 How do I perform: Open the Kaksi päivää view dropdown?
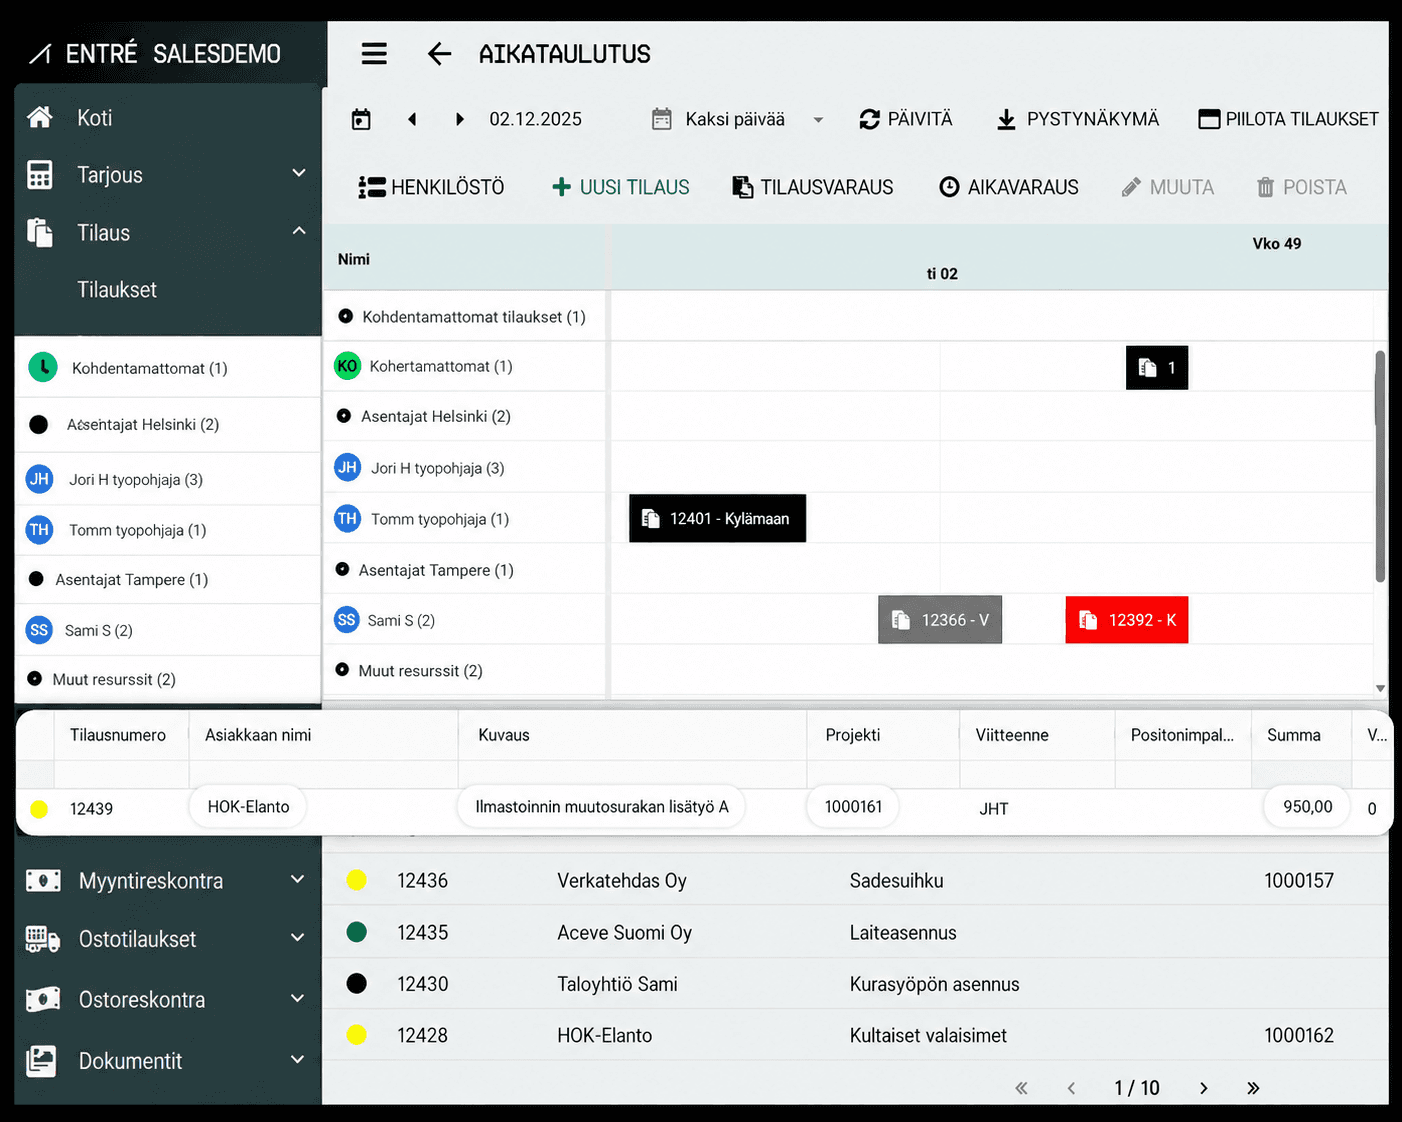738,120
